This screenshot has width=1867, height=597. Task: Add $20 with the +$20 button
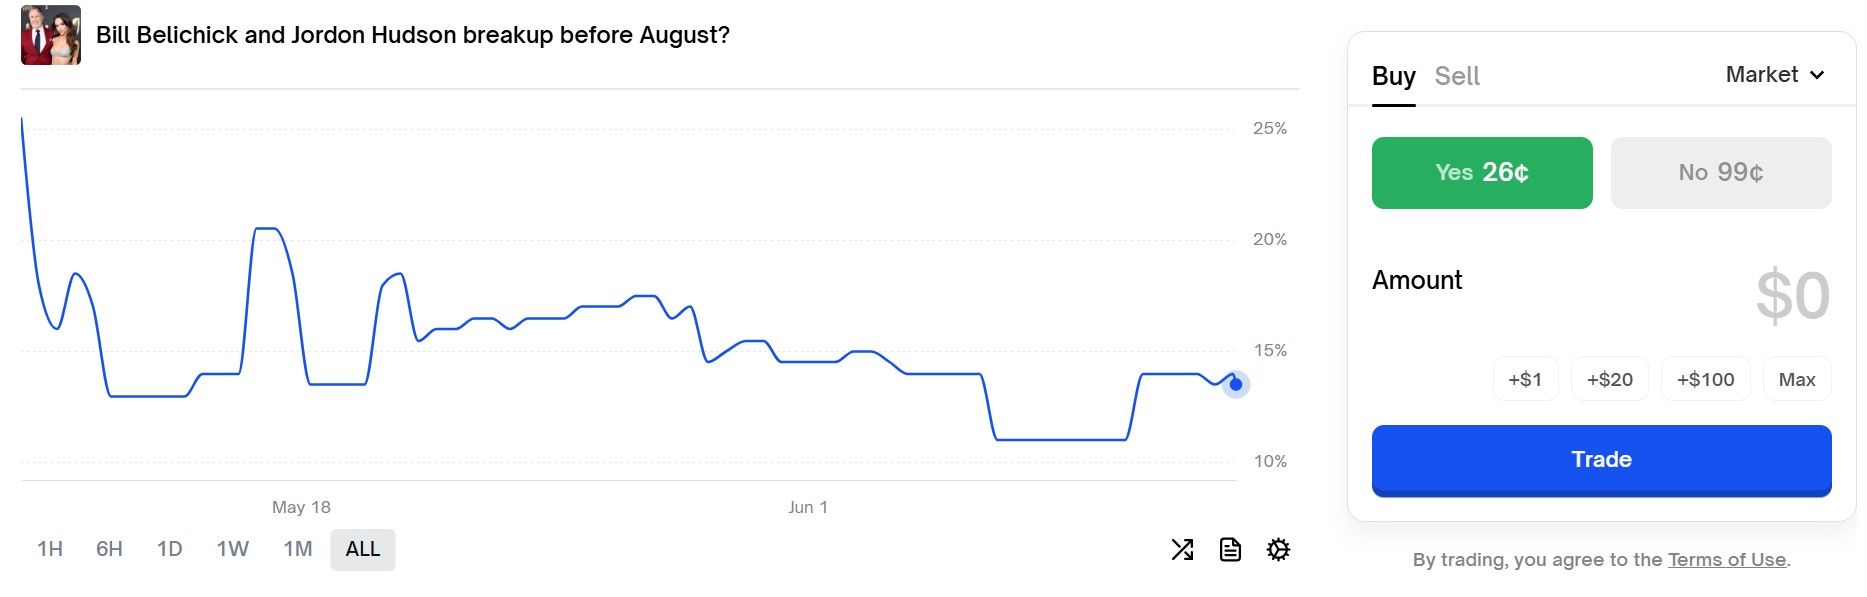(1609, 379)
